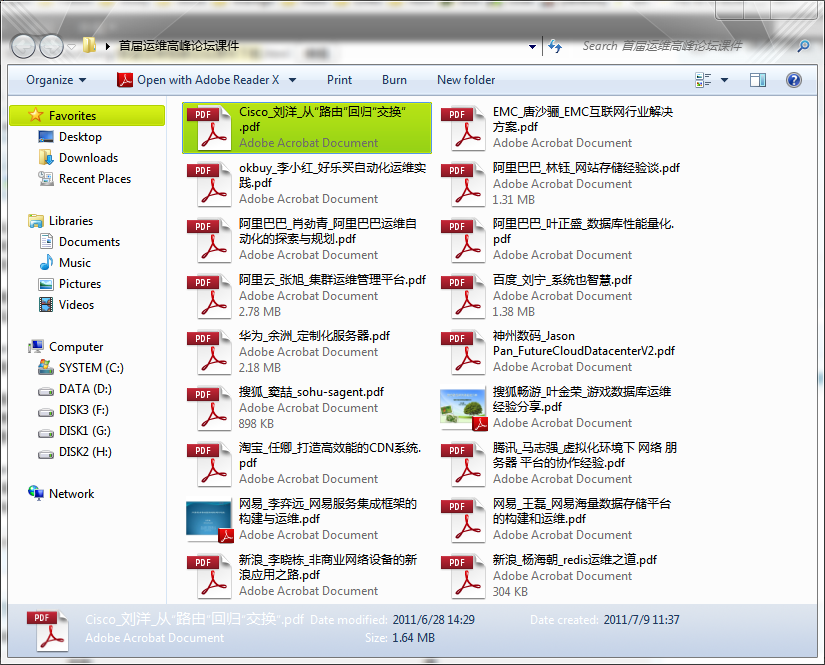
Task: Click New folder button
Action: pyautogui.click(x=466, y=80)
